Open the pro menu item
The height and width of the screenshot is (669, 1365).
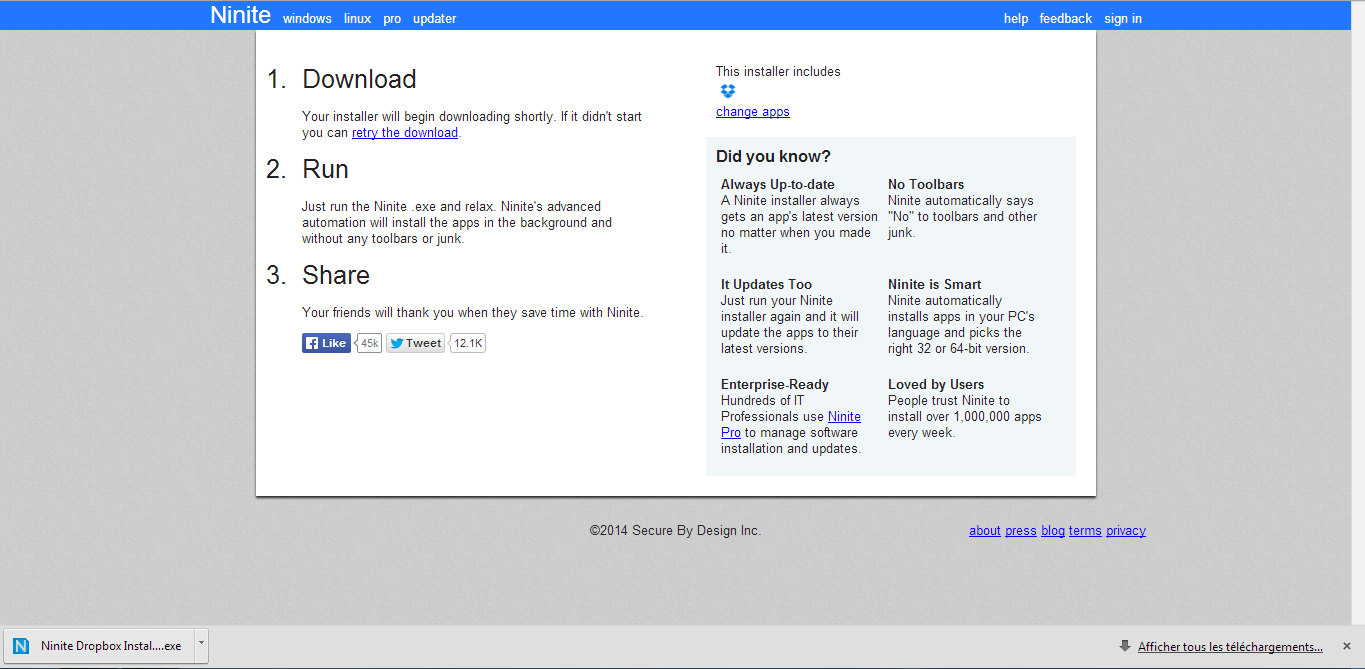pyautogui.click(x=392, y=18)
